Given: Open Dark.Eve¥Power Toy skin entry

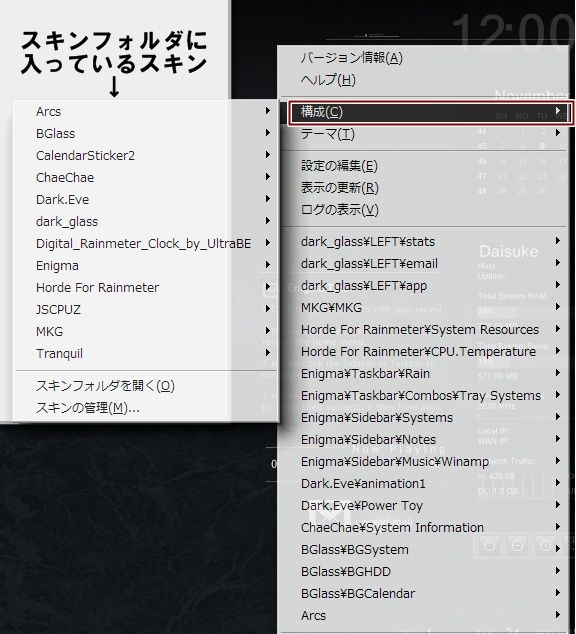Looking at the screenshot, I should (424, 505).
